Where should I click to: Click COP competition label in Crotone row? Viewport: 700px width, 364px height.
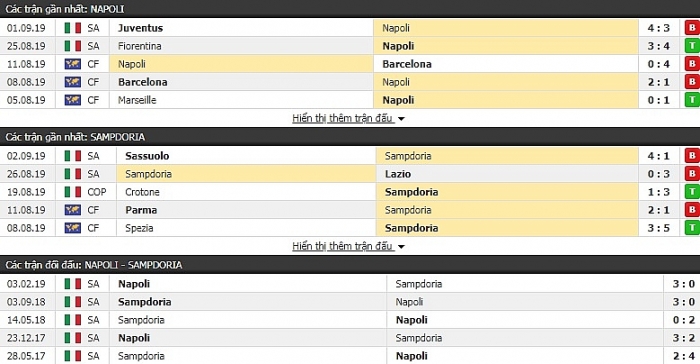click(97, 192)
